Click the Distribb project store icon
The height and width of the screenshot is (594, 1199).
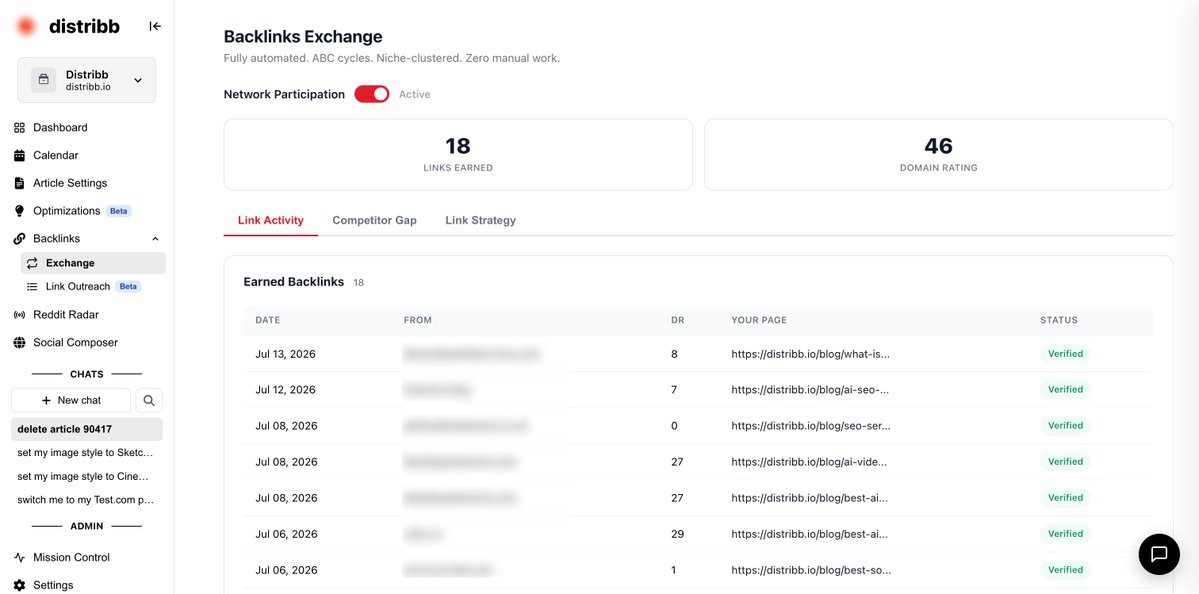click(44, 80)
